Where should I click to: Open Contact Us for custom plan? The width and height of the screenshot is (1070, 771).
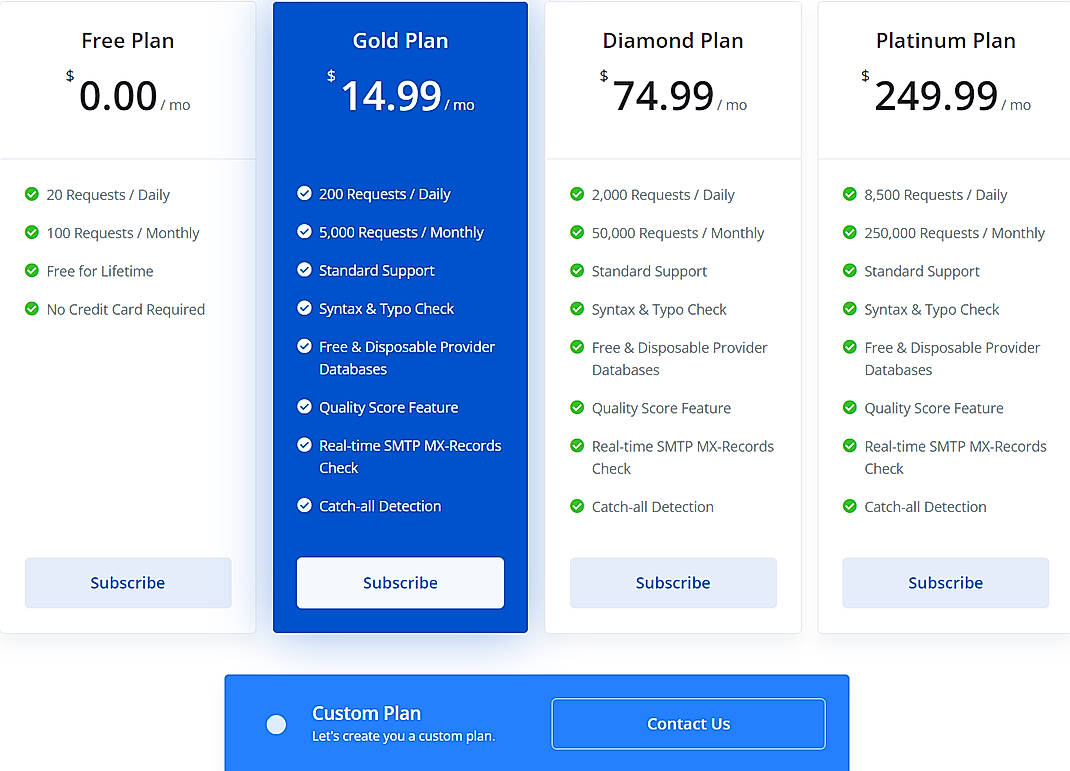pos(689,724)
